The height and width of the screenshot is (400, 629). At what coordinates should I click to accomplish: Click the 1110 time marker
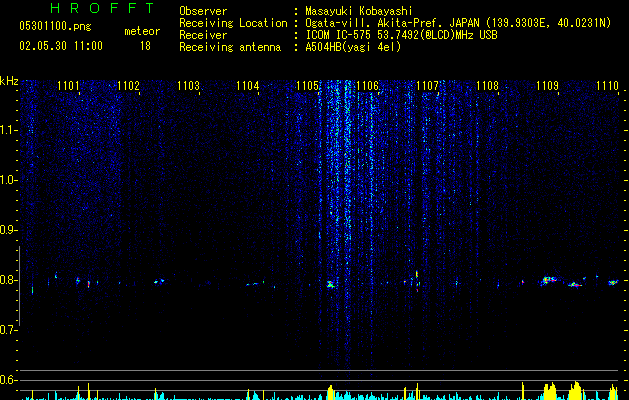click(x=607, y=86)
